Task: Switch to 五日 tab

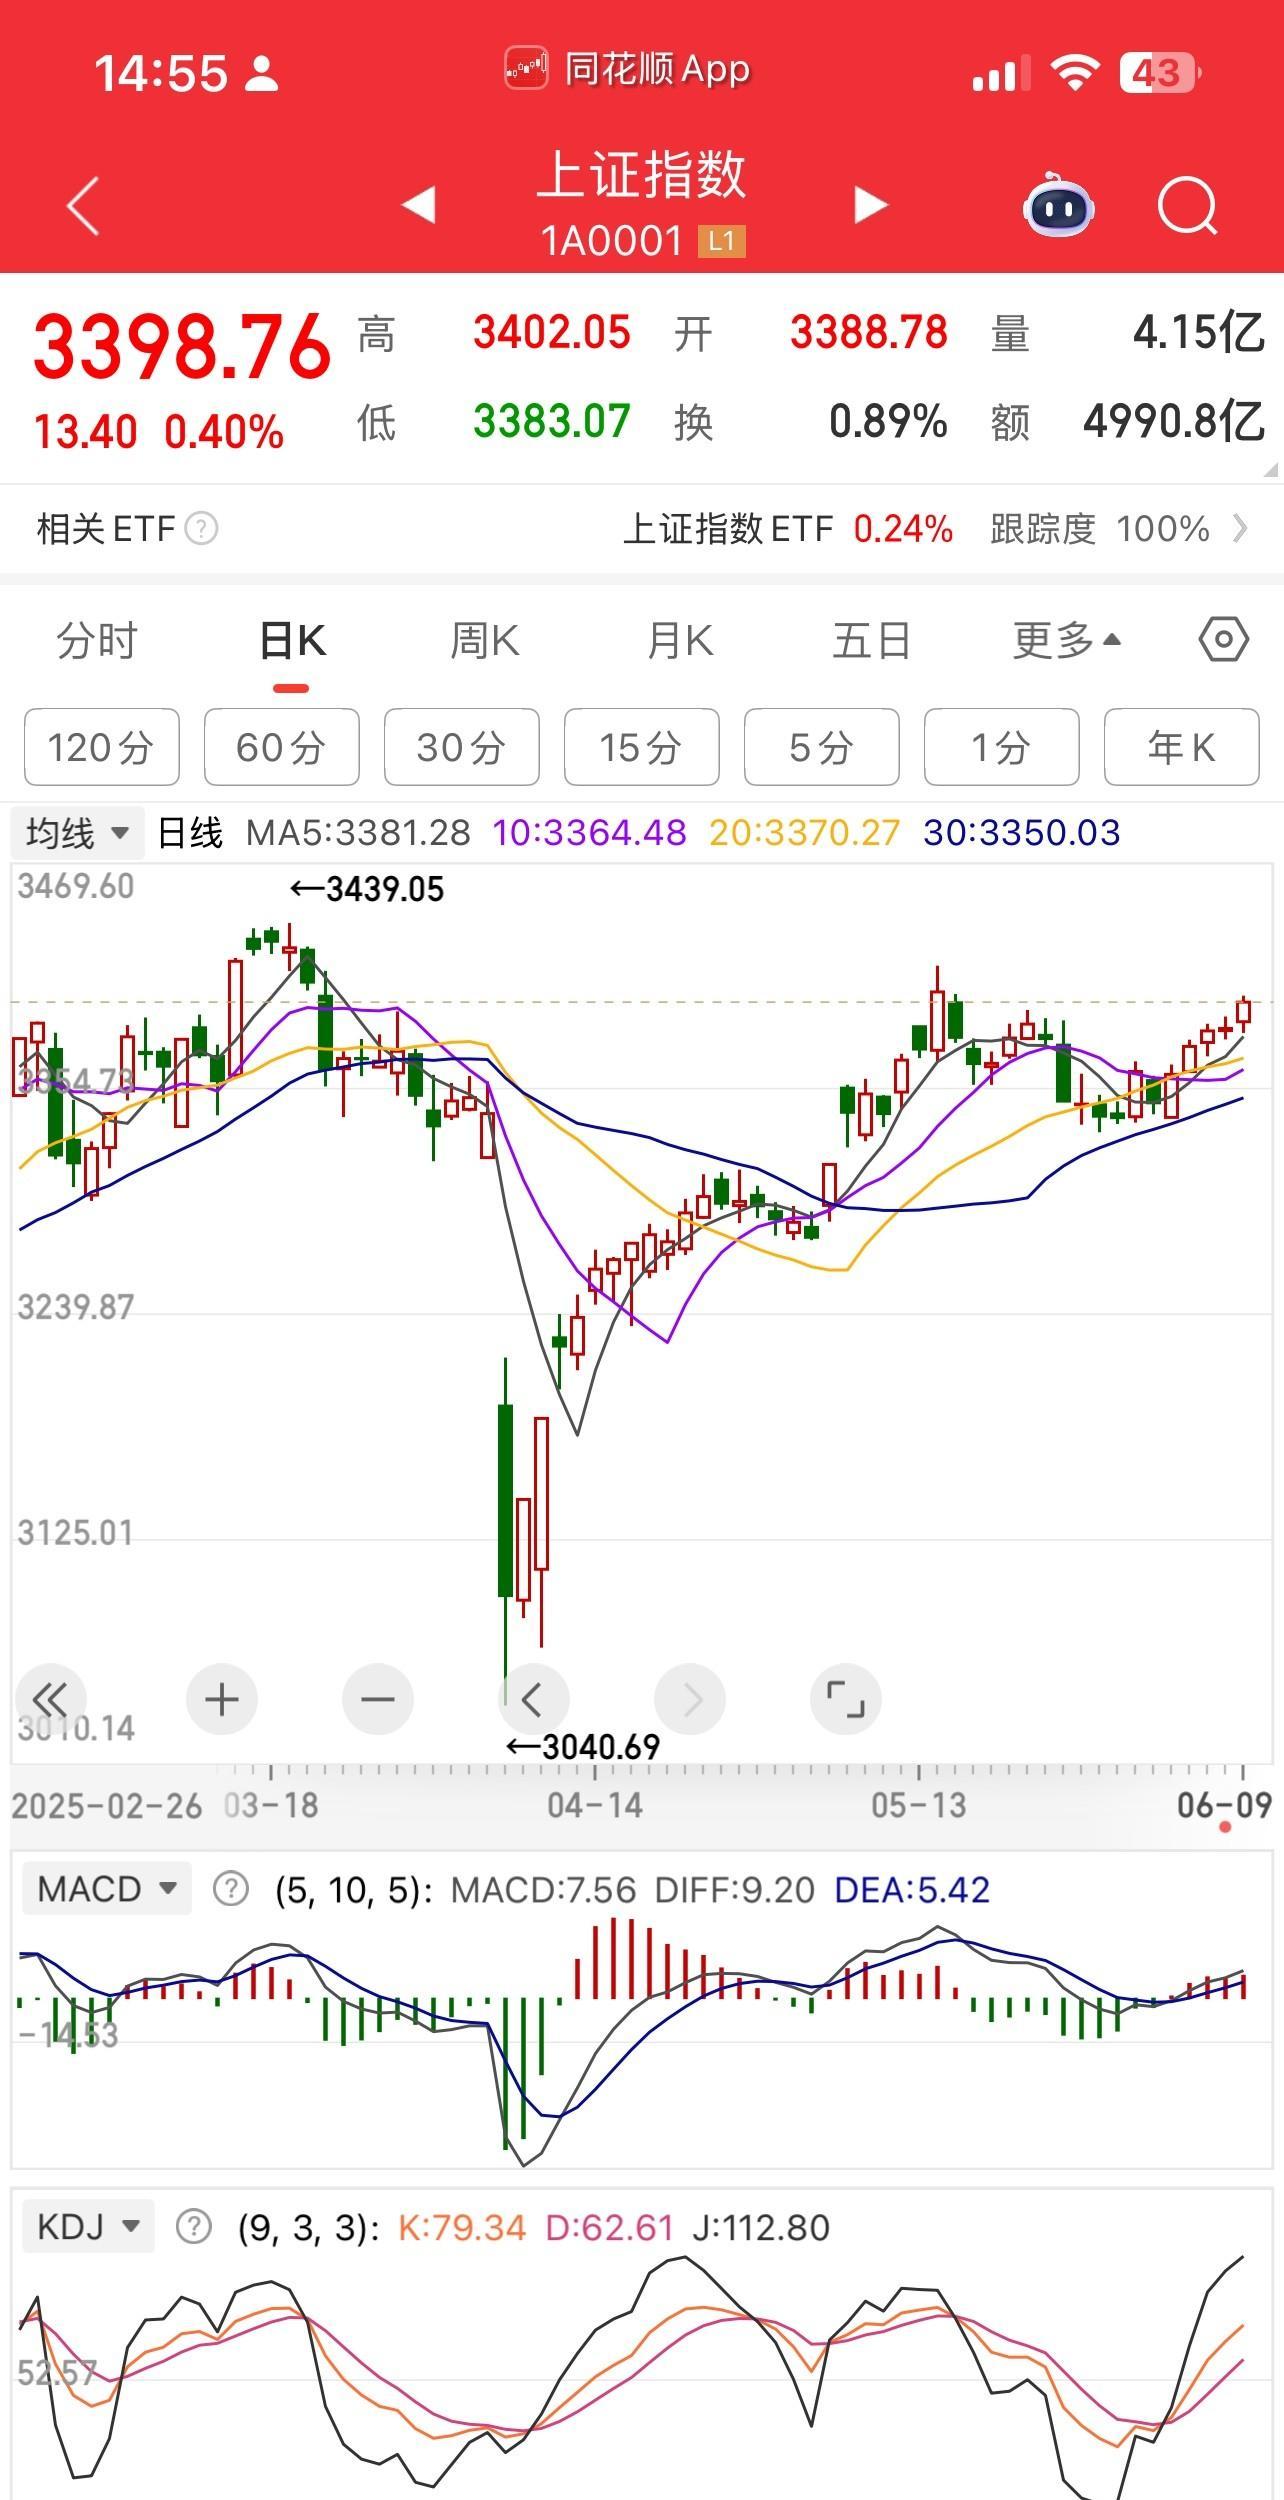Action: [871, 640]
